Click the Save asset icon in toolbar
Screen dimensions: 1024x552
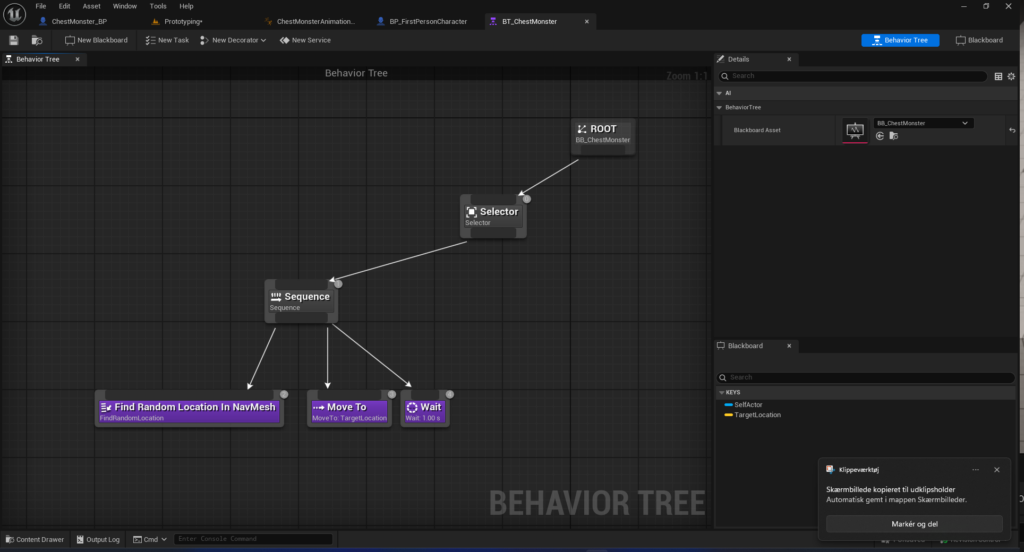click(13, 40)
